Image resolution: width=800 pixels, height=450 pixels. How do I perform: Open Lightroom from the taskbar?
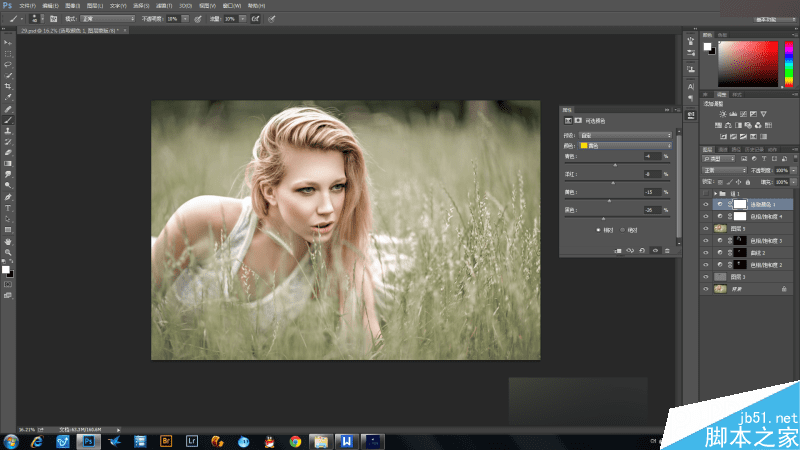pyautogui.click(x=191, y=440)
